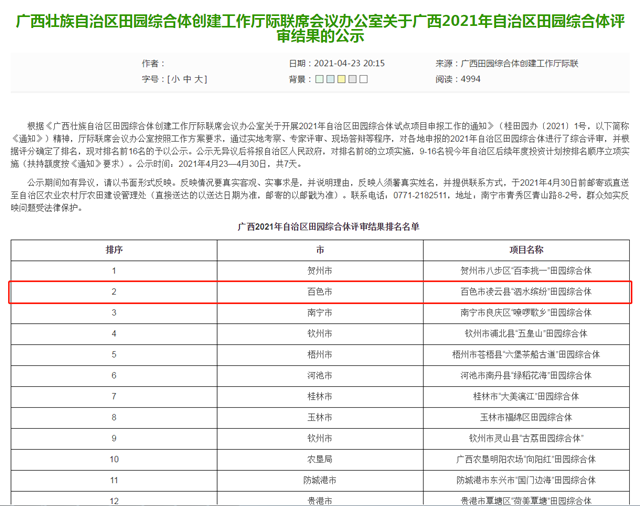Click rank number 11 cell

click(x=114, y=480)
